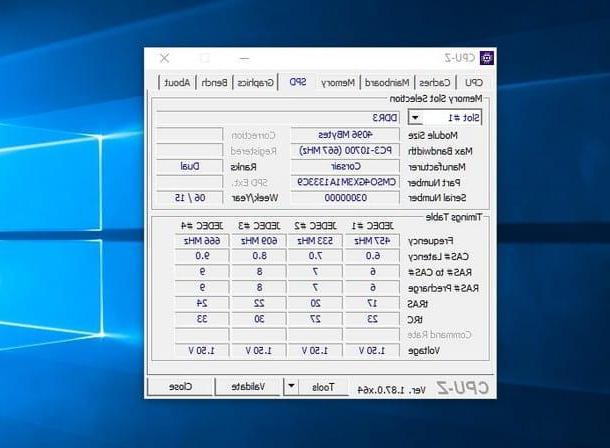Image resolution: width=610 pixels, height=448 pixels.
Task: Click the JEDEC #1 Voltage 1.50 V cell
Action: (372, 350)
